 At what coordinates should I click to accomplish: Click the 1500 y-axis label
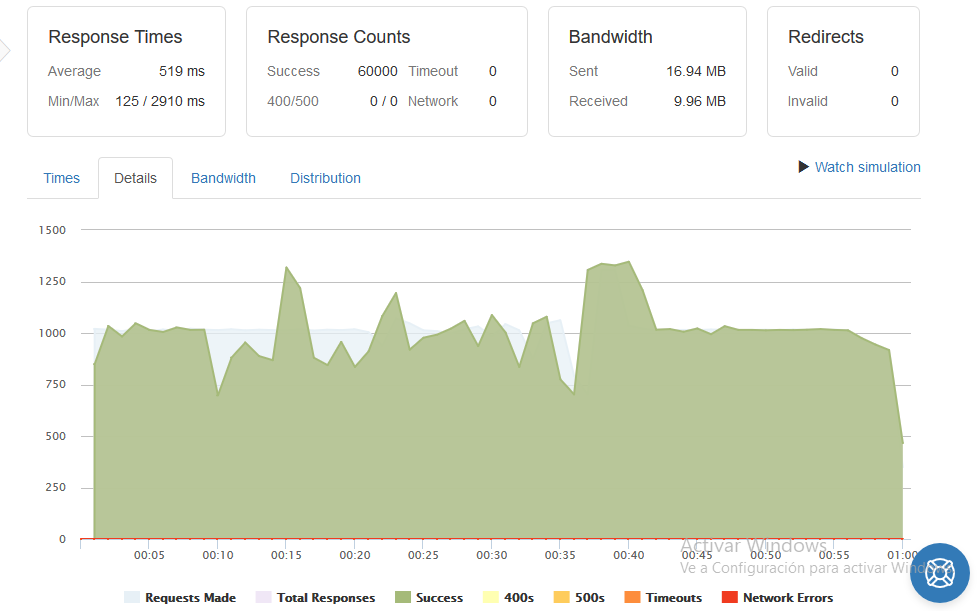(52, 230)
